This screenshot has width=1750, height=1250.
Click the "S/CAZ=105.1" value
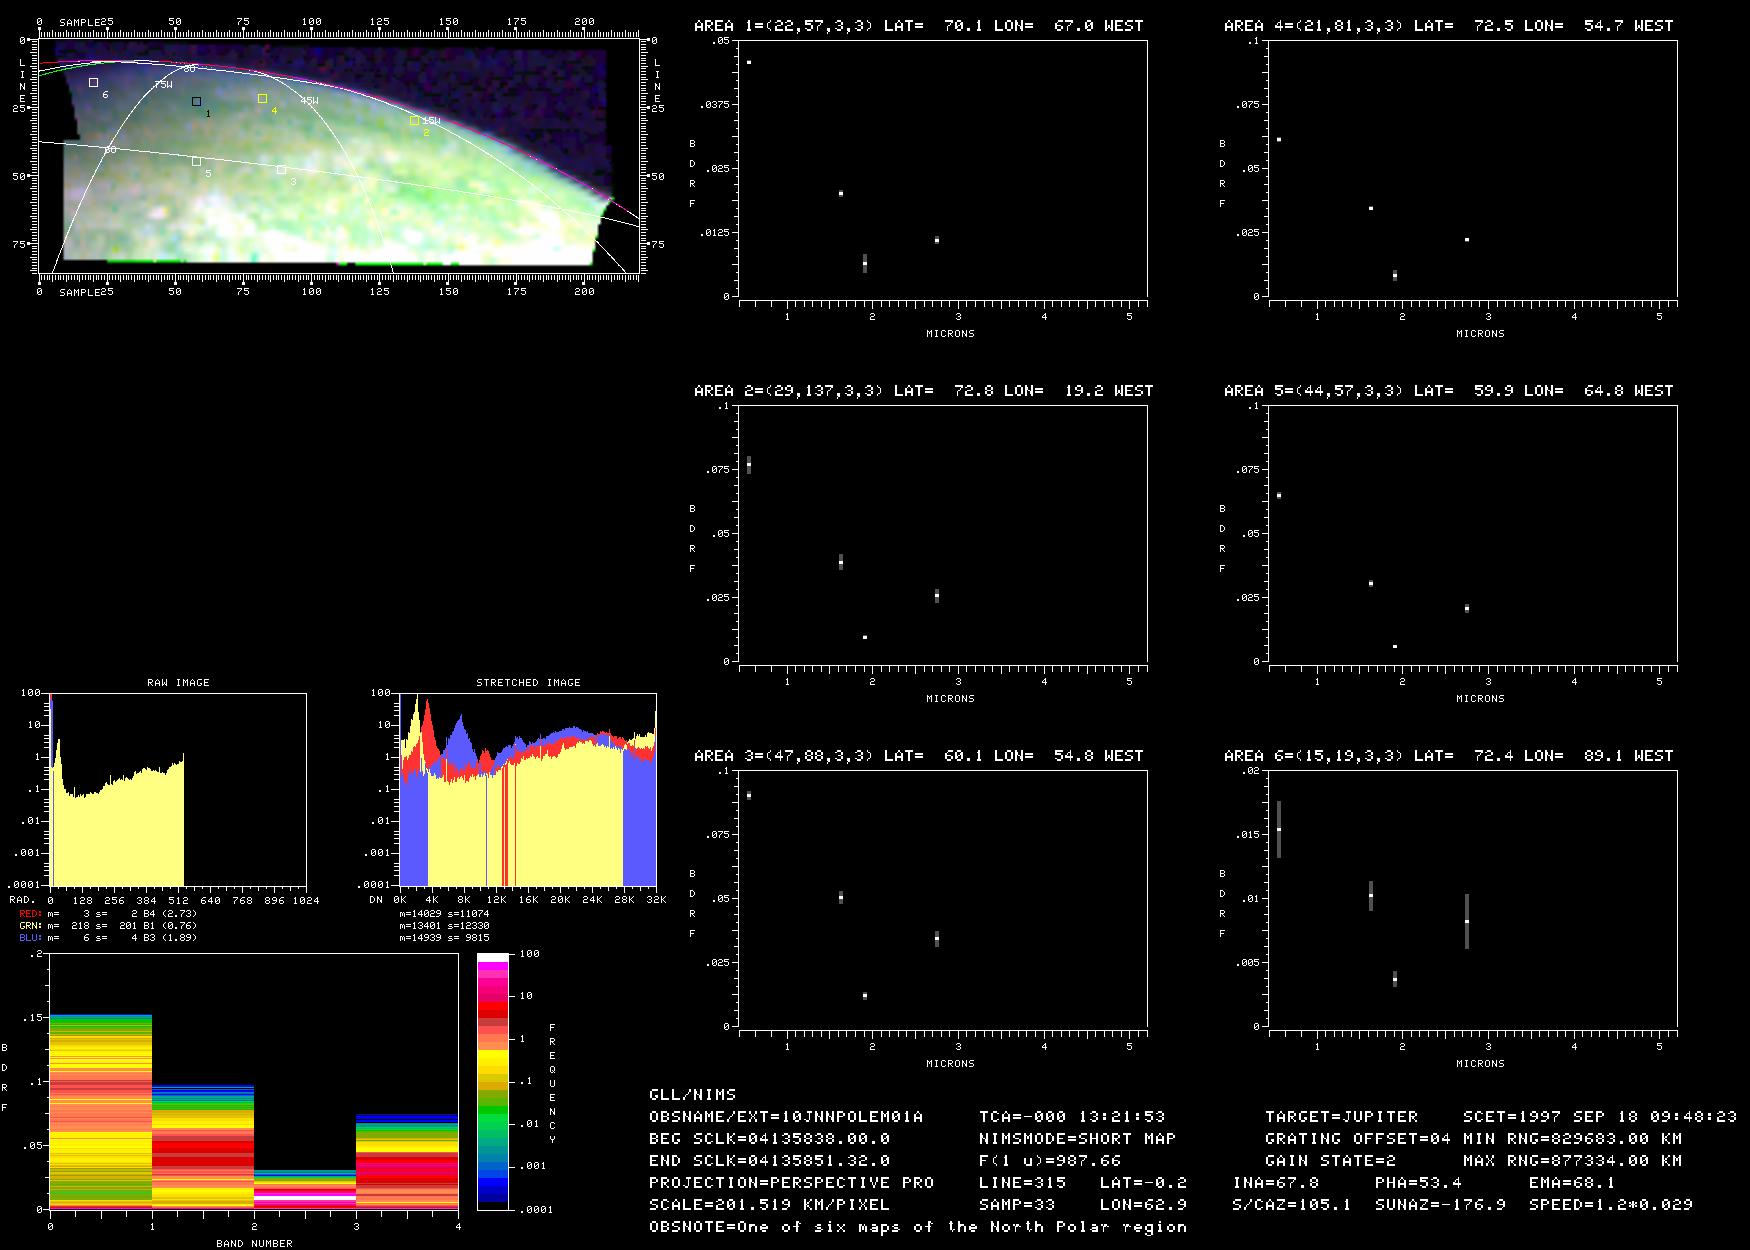coord(1292,1205)
